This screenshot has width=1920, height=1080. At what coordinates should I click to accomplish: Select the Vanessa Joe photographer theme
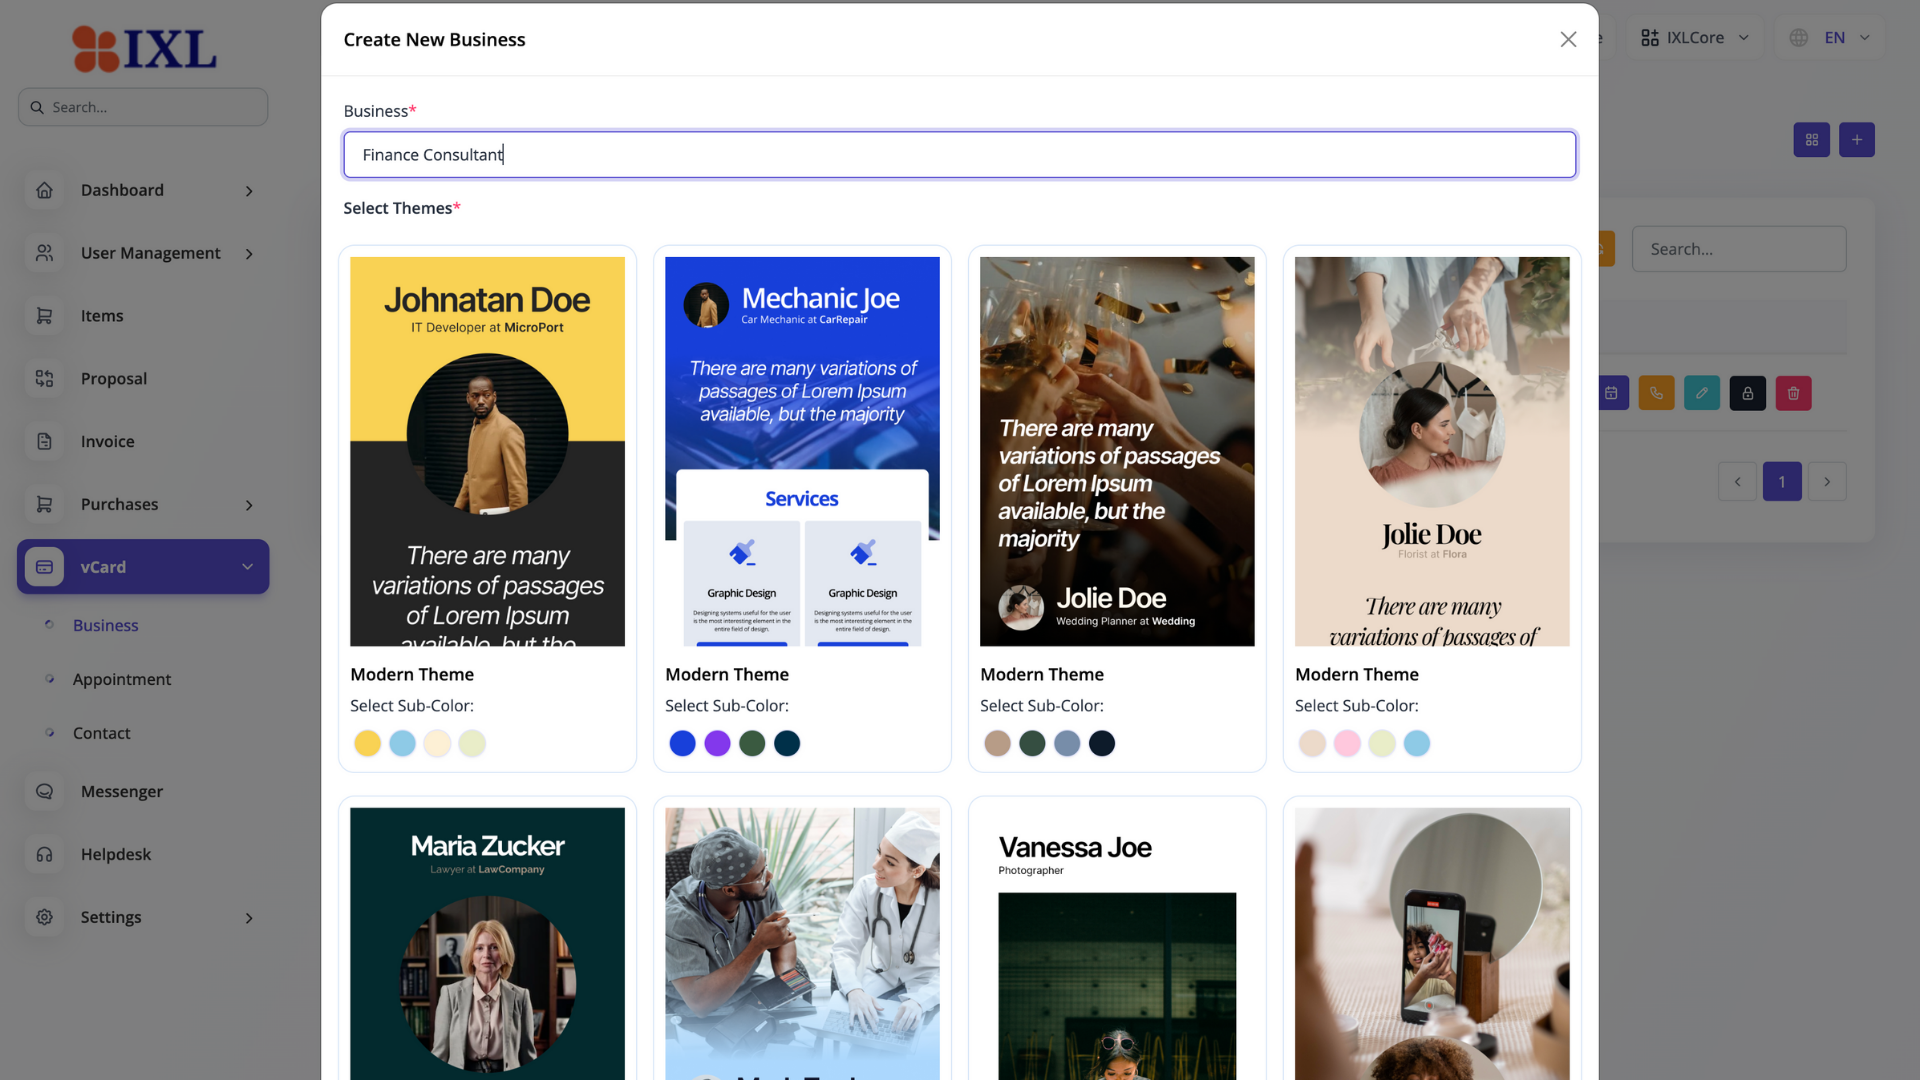pos(1117,943)
